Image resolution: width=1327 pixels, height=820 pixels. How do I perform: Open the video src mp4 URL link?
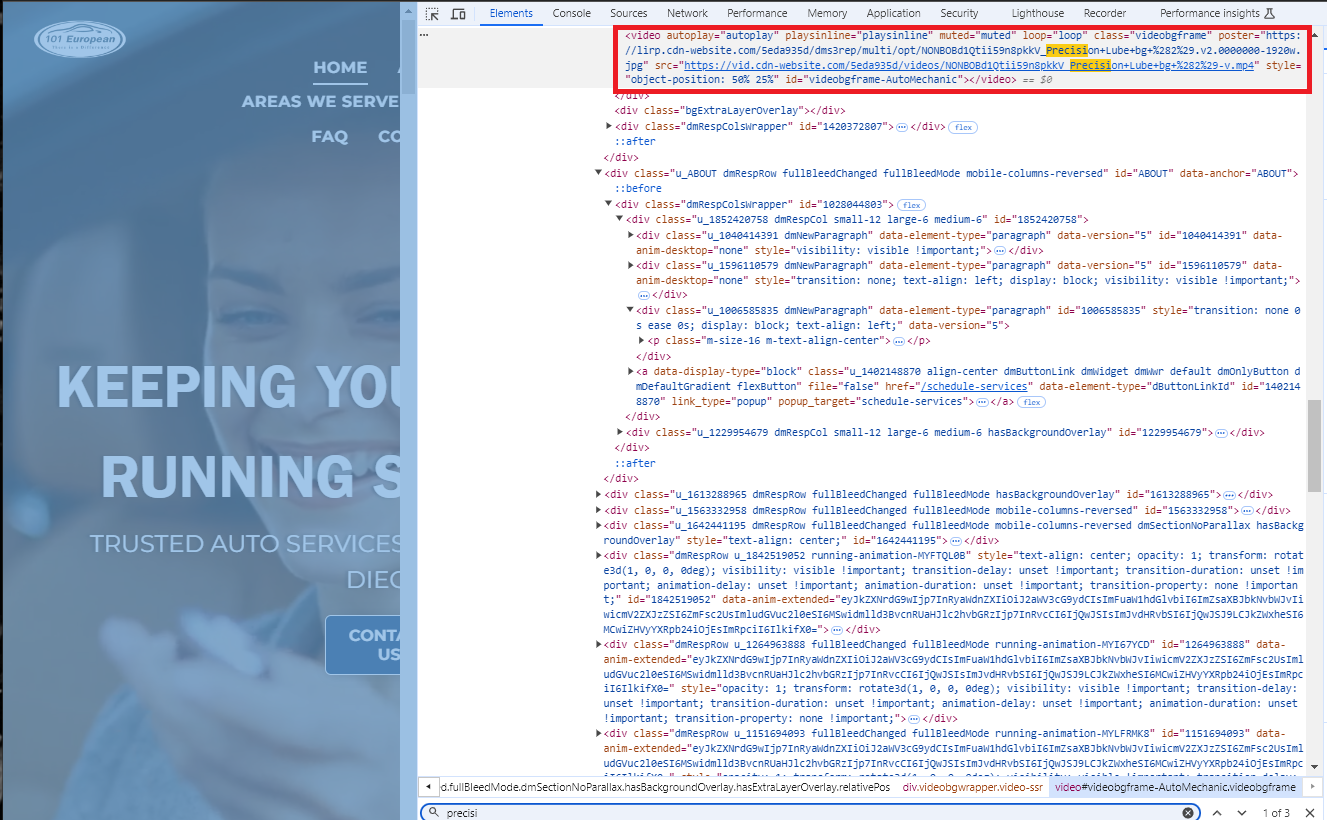[x=969, y=65]
